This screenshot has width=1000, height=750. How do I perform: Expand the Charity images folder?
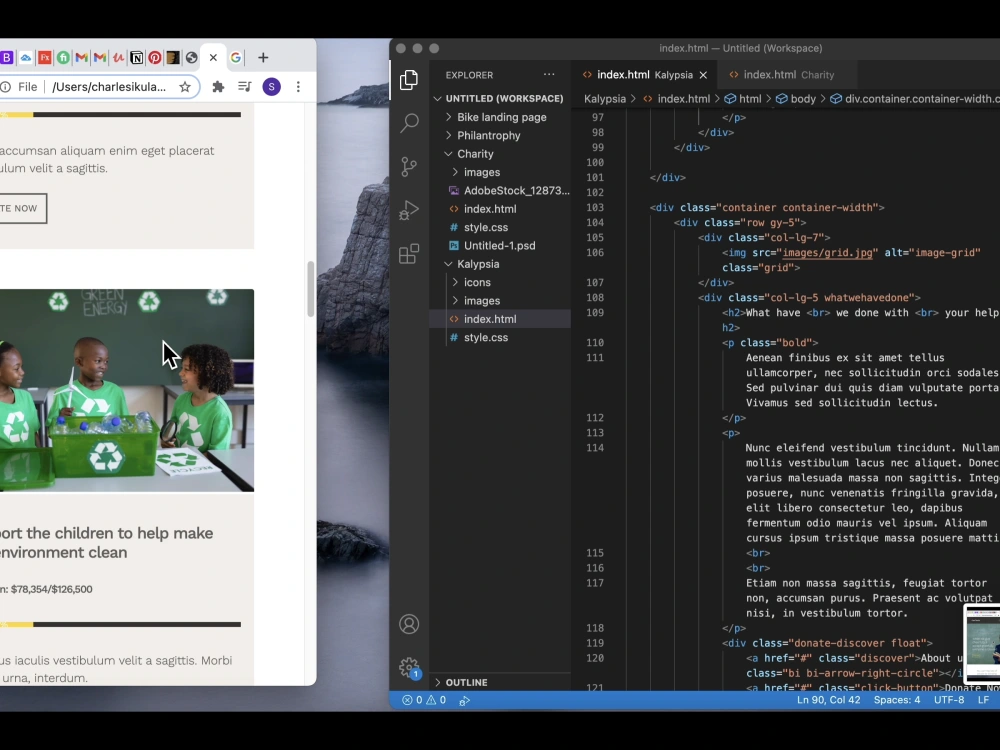point(500,172)
